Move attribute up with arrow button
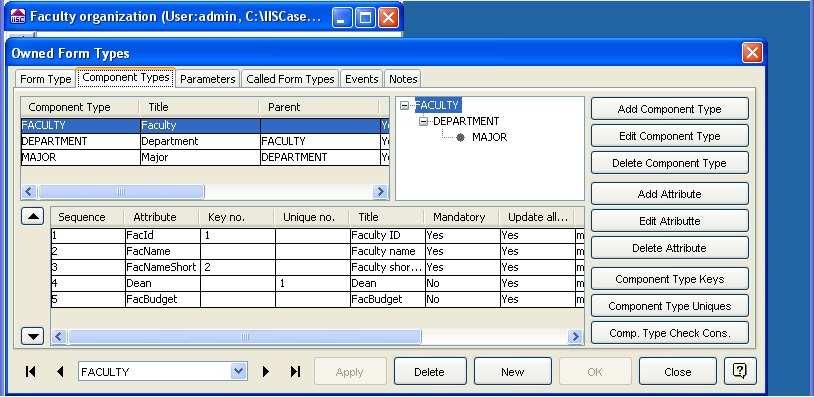Viewport: 814px width, 397px height. (32, 216)
